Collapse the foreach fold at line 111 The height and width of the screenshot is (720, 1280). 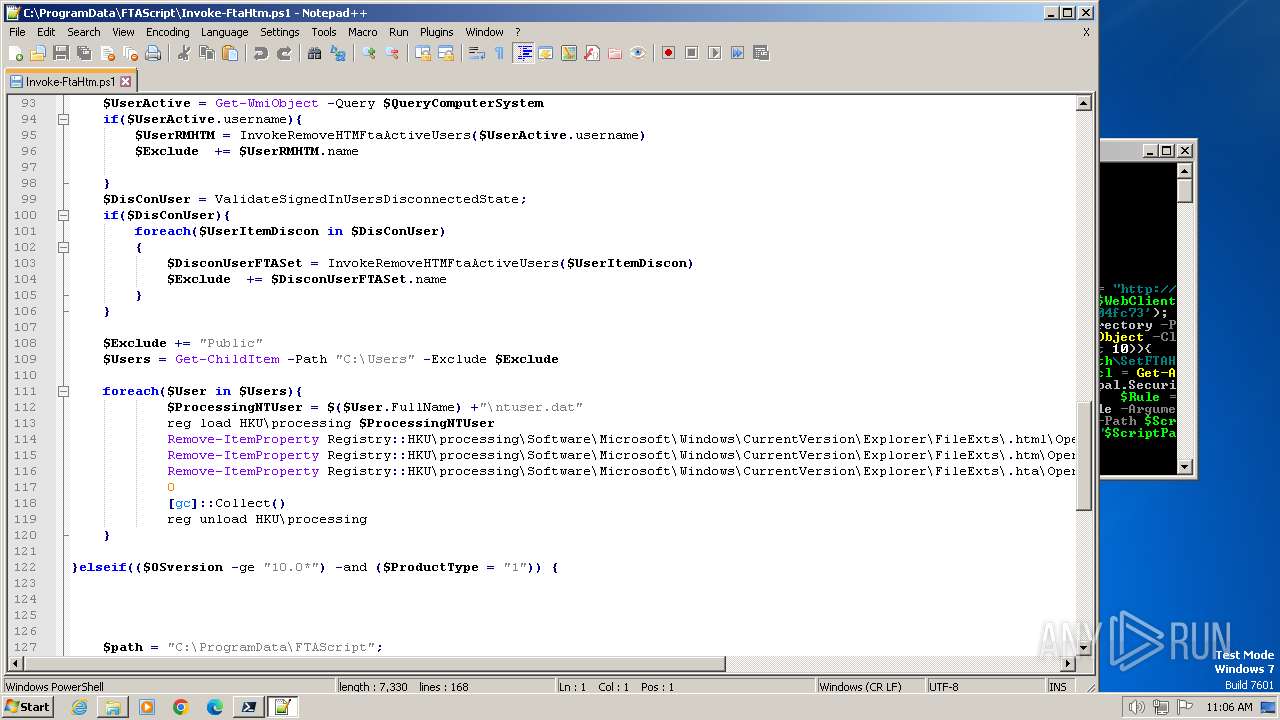[63, 391]
